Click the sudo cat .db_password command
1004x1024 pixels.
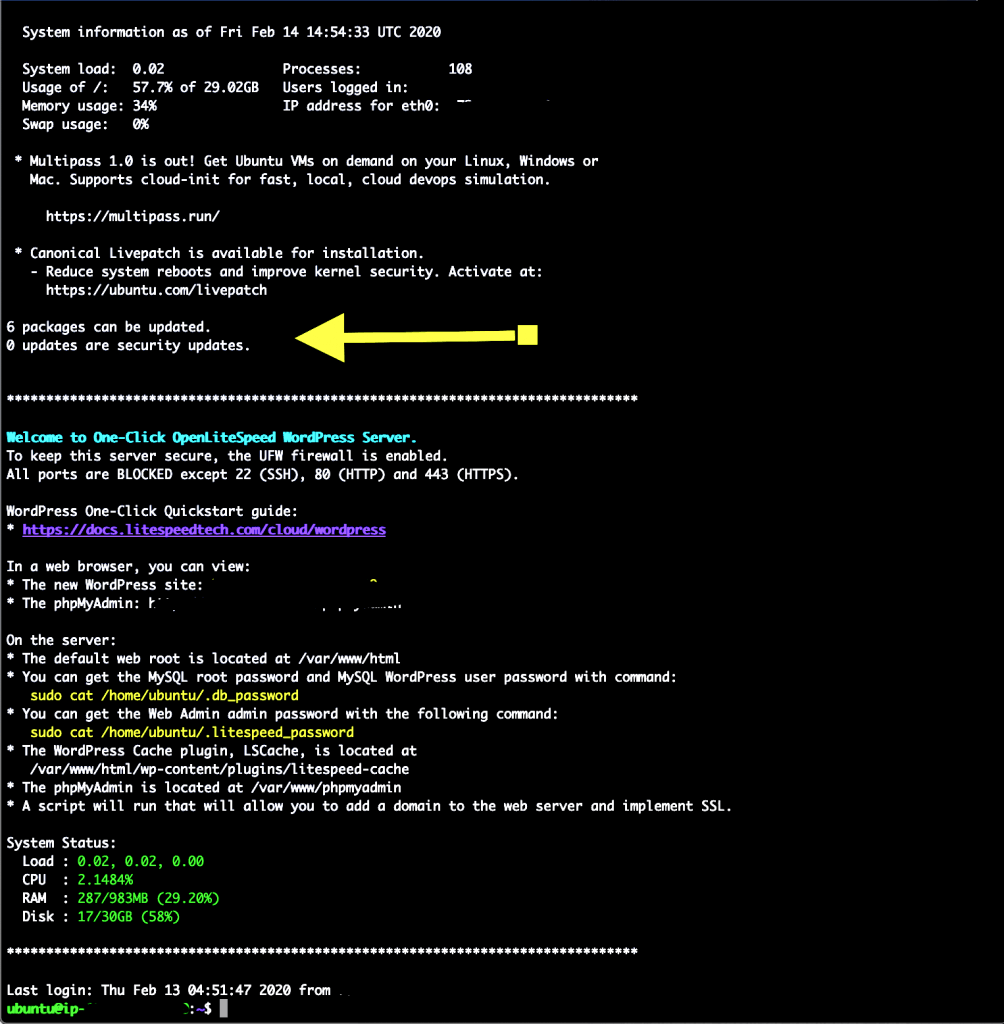164,695
